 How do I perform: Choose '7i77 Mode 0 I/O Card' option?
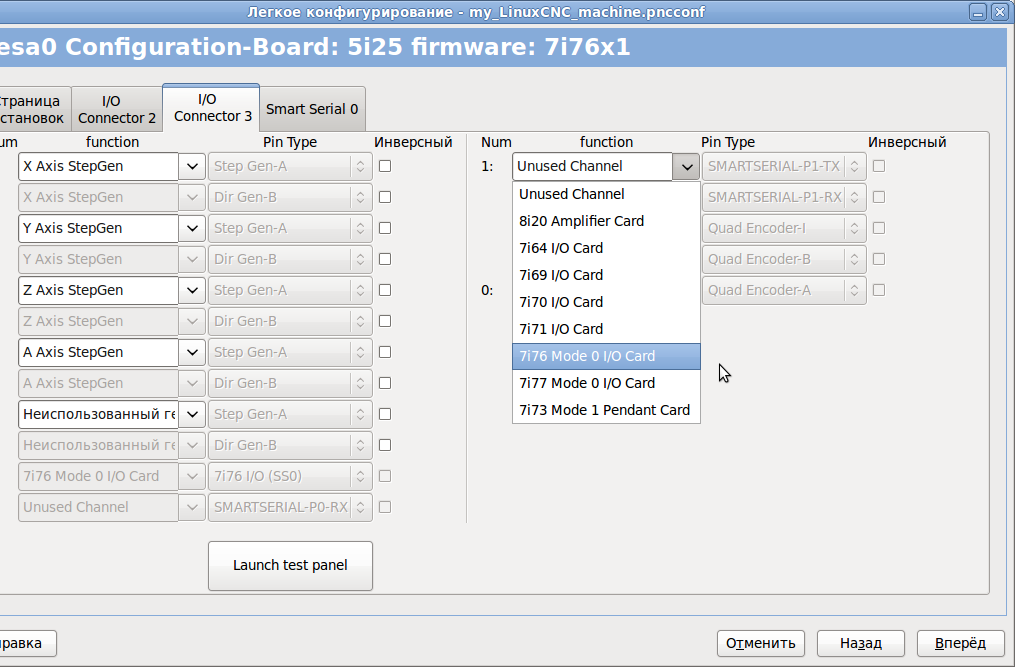(606, 383)
